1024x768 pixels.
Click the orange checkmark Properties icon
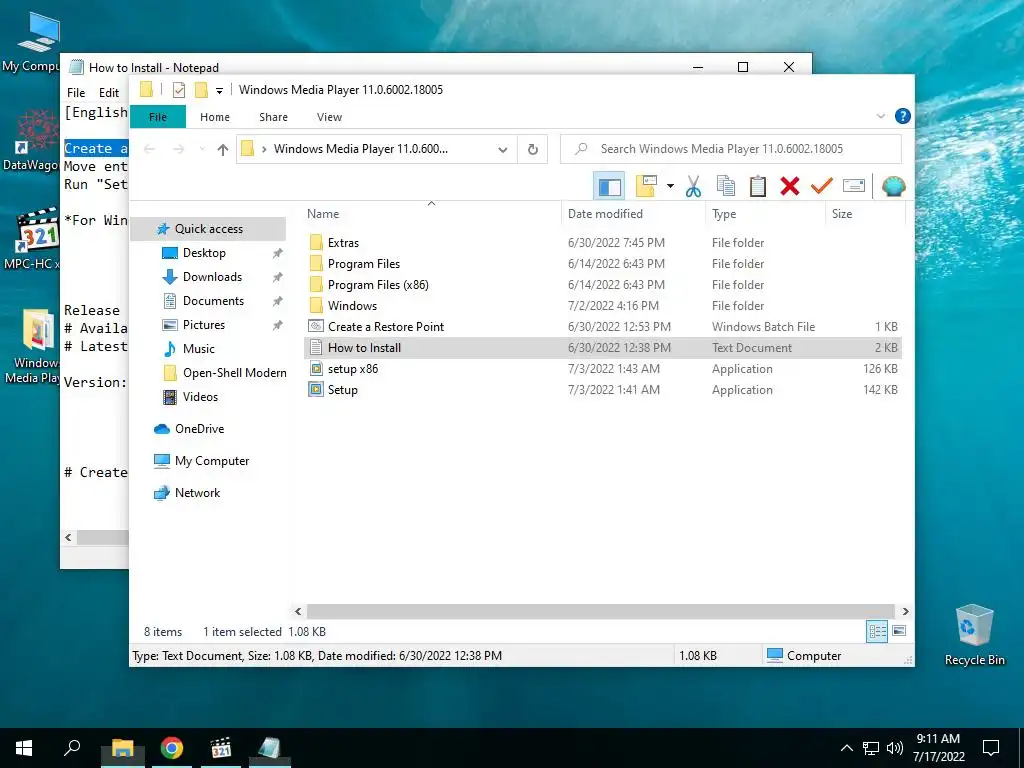point(822,186)
